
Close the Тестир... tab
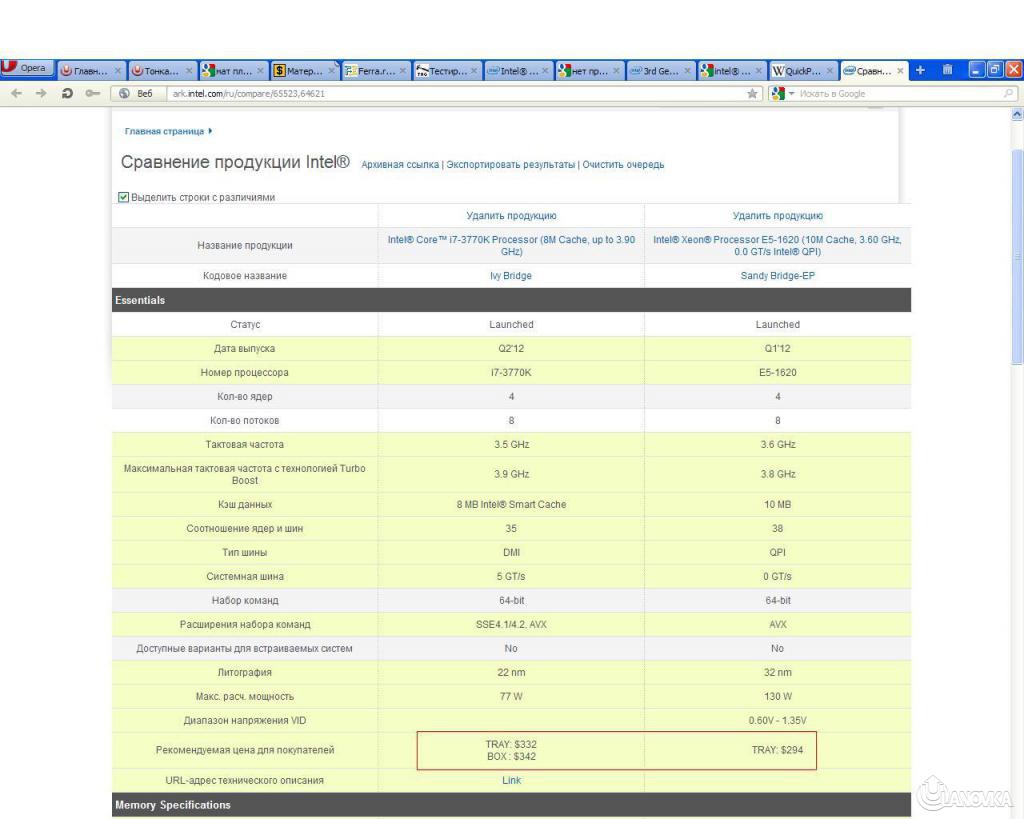473,71
